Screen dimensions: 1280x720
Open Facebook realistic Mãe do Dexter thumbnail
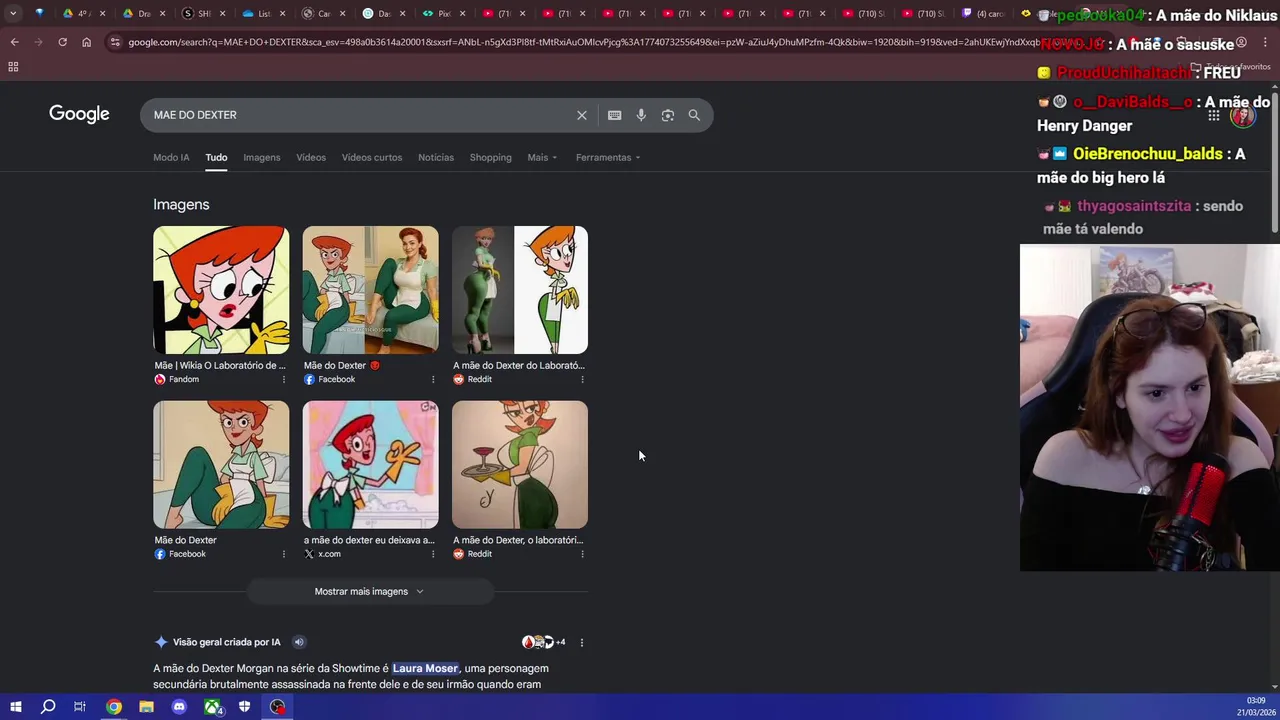pyautogui.click(x=370, y=290)
